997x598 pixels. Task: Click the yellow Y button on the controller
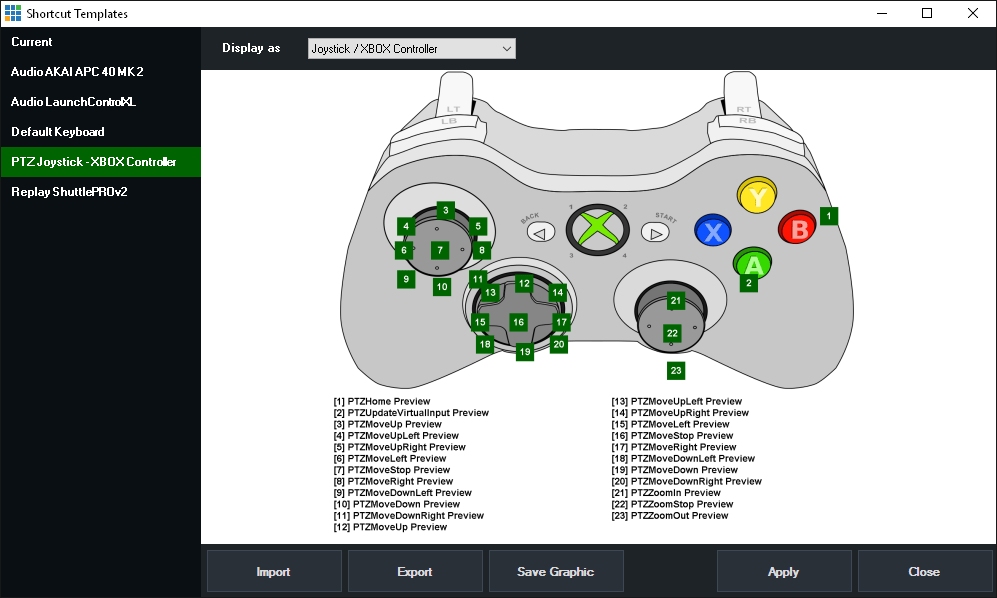tap(757, 196)
